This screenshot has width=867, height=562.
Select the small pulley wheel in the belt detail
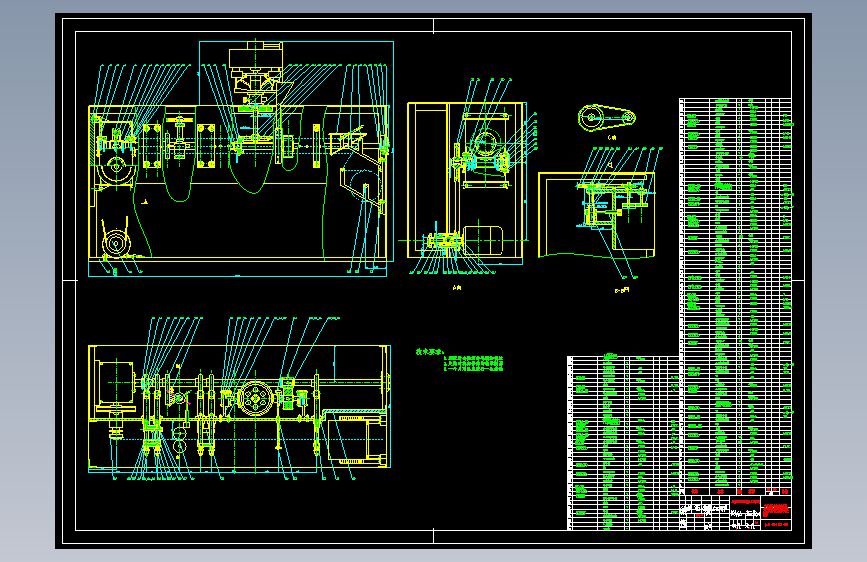click(629, 117)
